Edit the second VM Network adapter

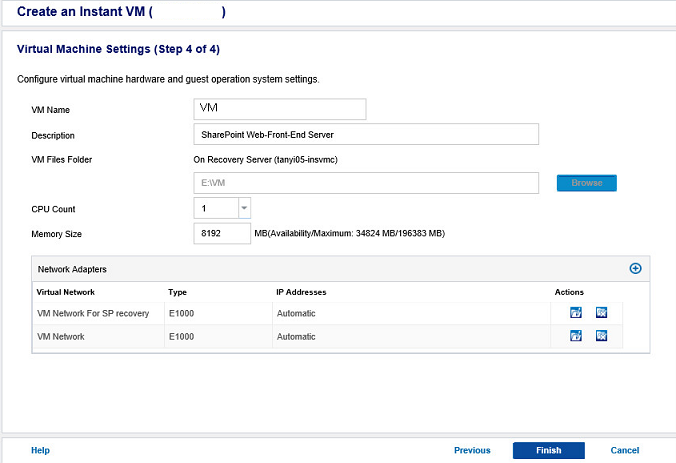[576, 336]
